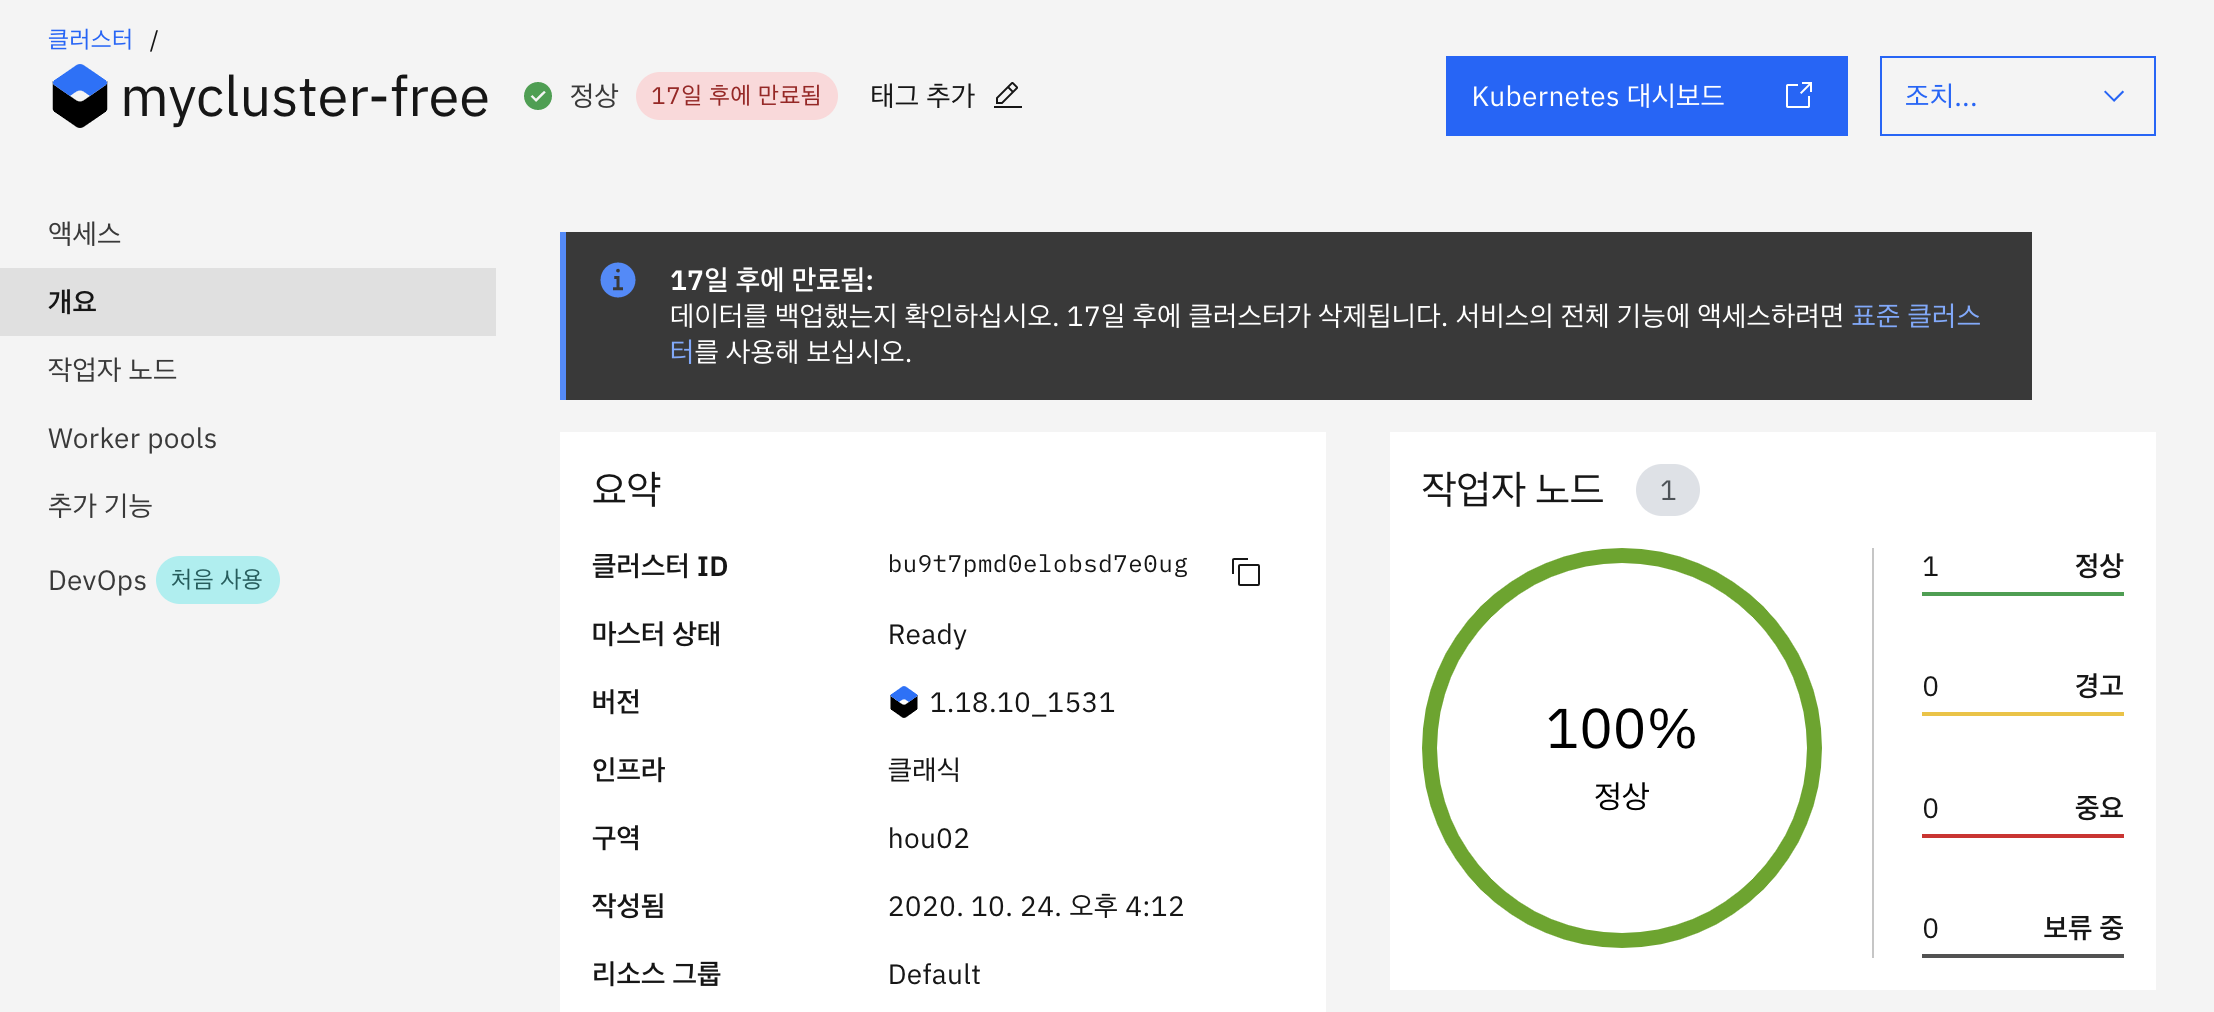Select 액세스 in the side menu

pos(248,233)
